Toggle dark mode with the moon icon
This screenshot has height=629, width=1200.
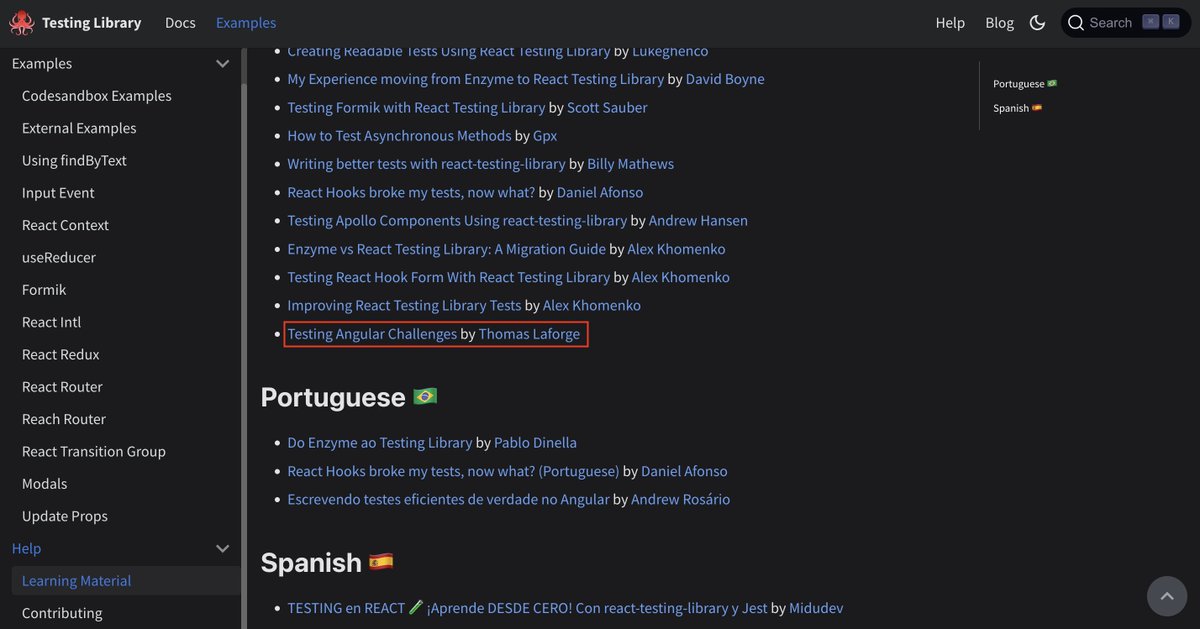click(x=1037, y=22)
